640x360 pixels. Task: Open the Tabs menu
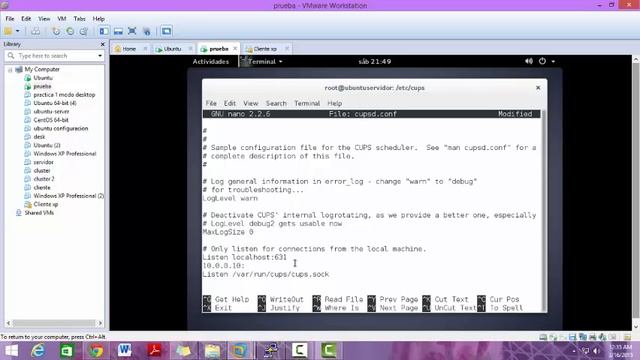(79, 19)
